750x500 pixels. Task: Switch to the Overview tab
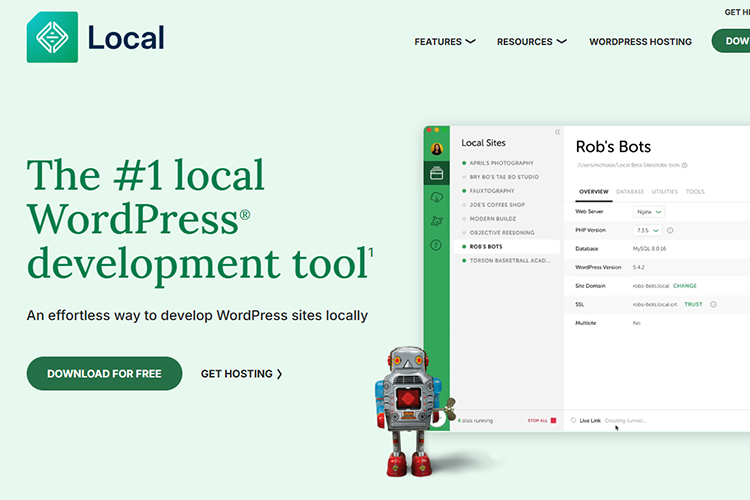pyautogui.click(x=594, y=192)
